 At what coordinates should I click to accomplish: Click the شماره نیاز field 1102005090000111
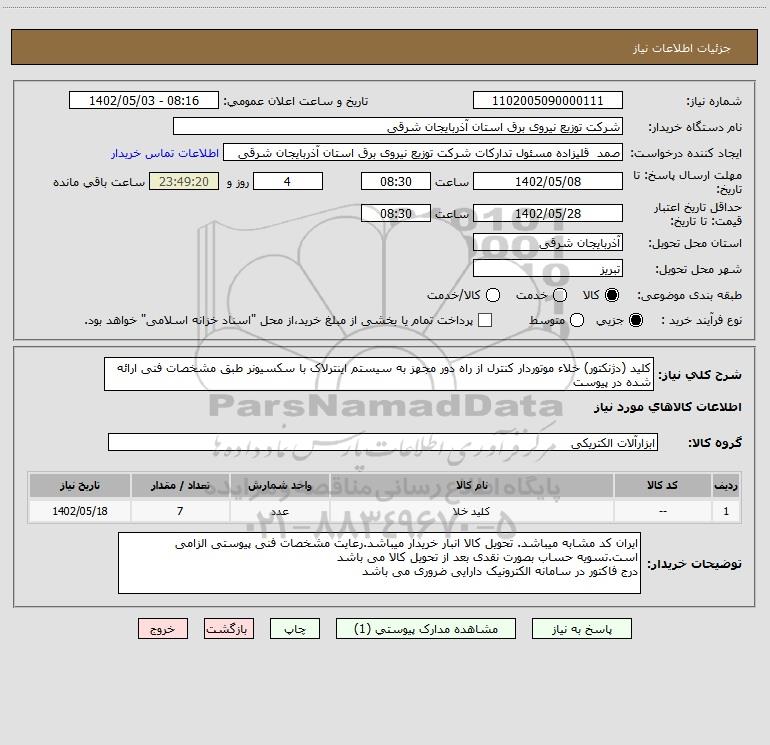click(548, 101)
